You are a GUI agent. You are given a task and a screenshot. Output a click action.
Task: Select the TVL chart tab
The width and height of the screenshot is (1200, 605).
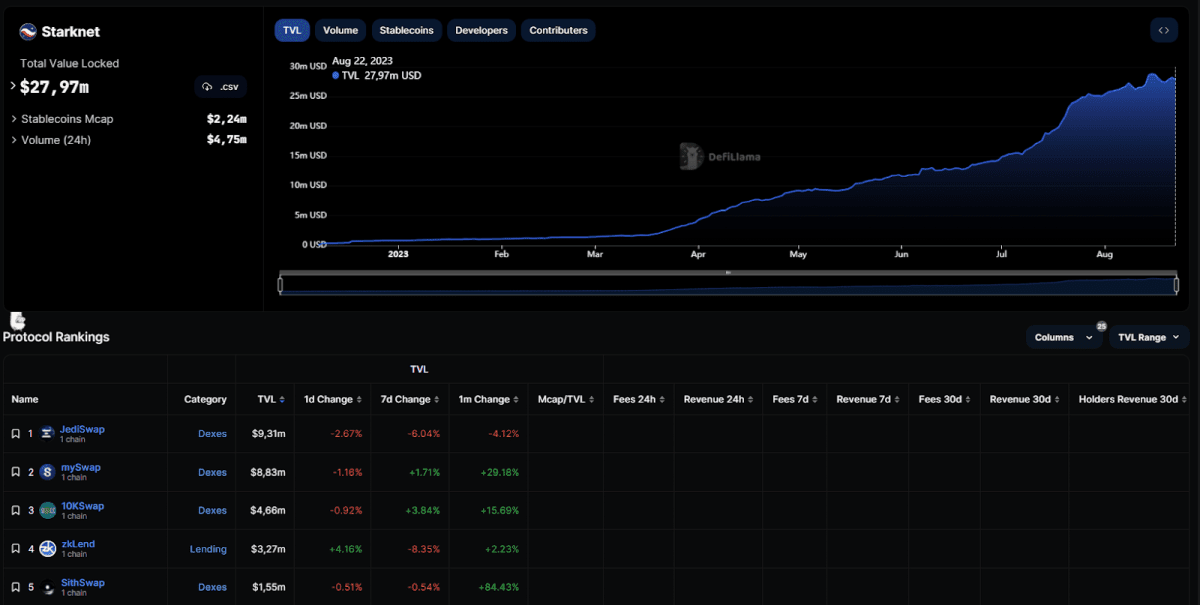[x=292, y=30]
